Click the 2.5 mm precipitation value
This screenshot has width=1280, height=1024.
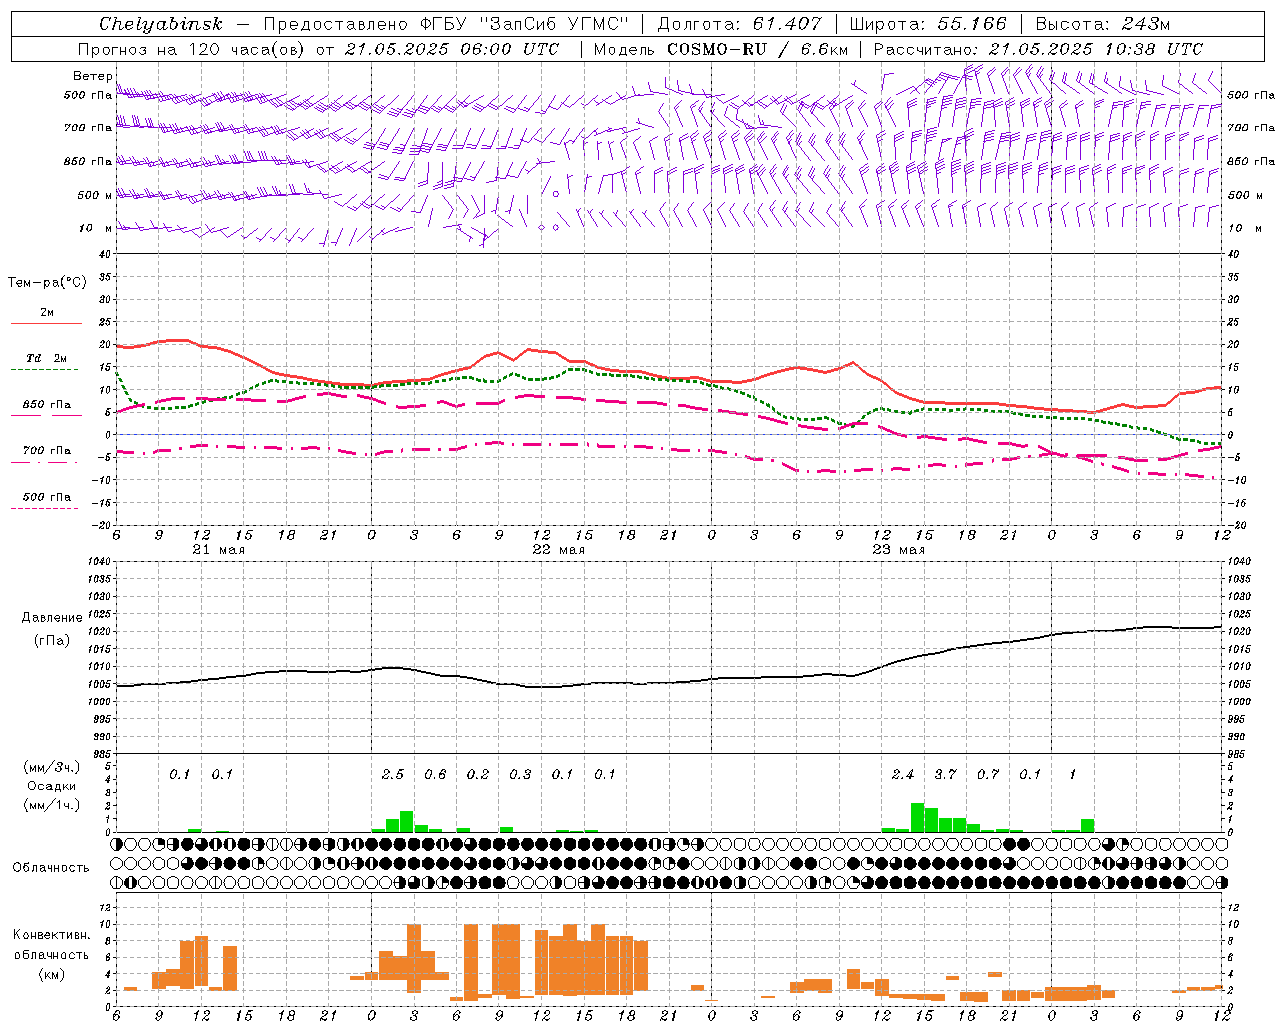393,774
